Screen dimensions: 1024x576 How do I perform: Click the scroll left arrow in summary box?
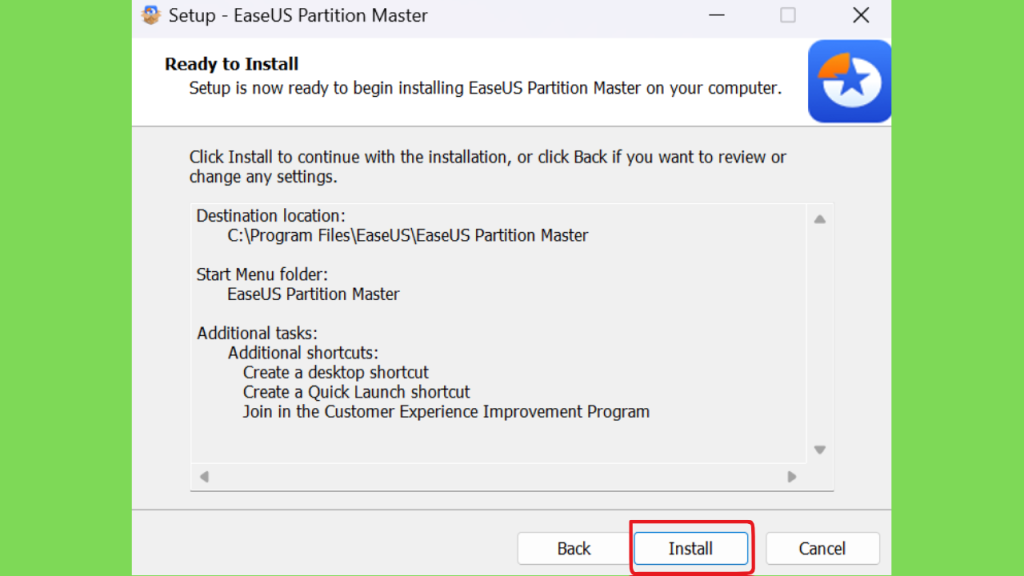click(204, 477)
